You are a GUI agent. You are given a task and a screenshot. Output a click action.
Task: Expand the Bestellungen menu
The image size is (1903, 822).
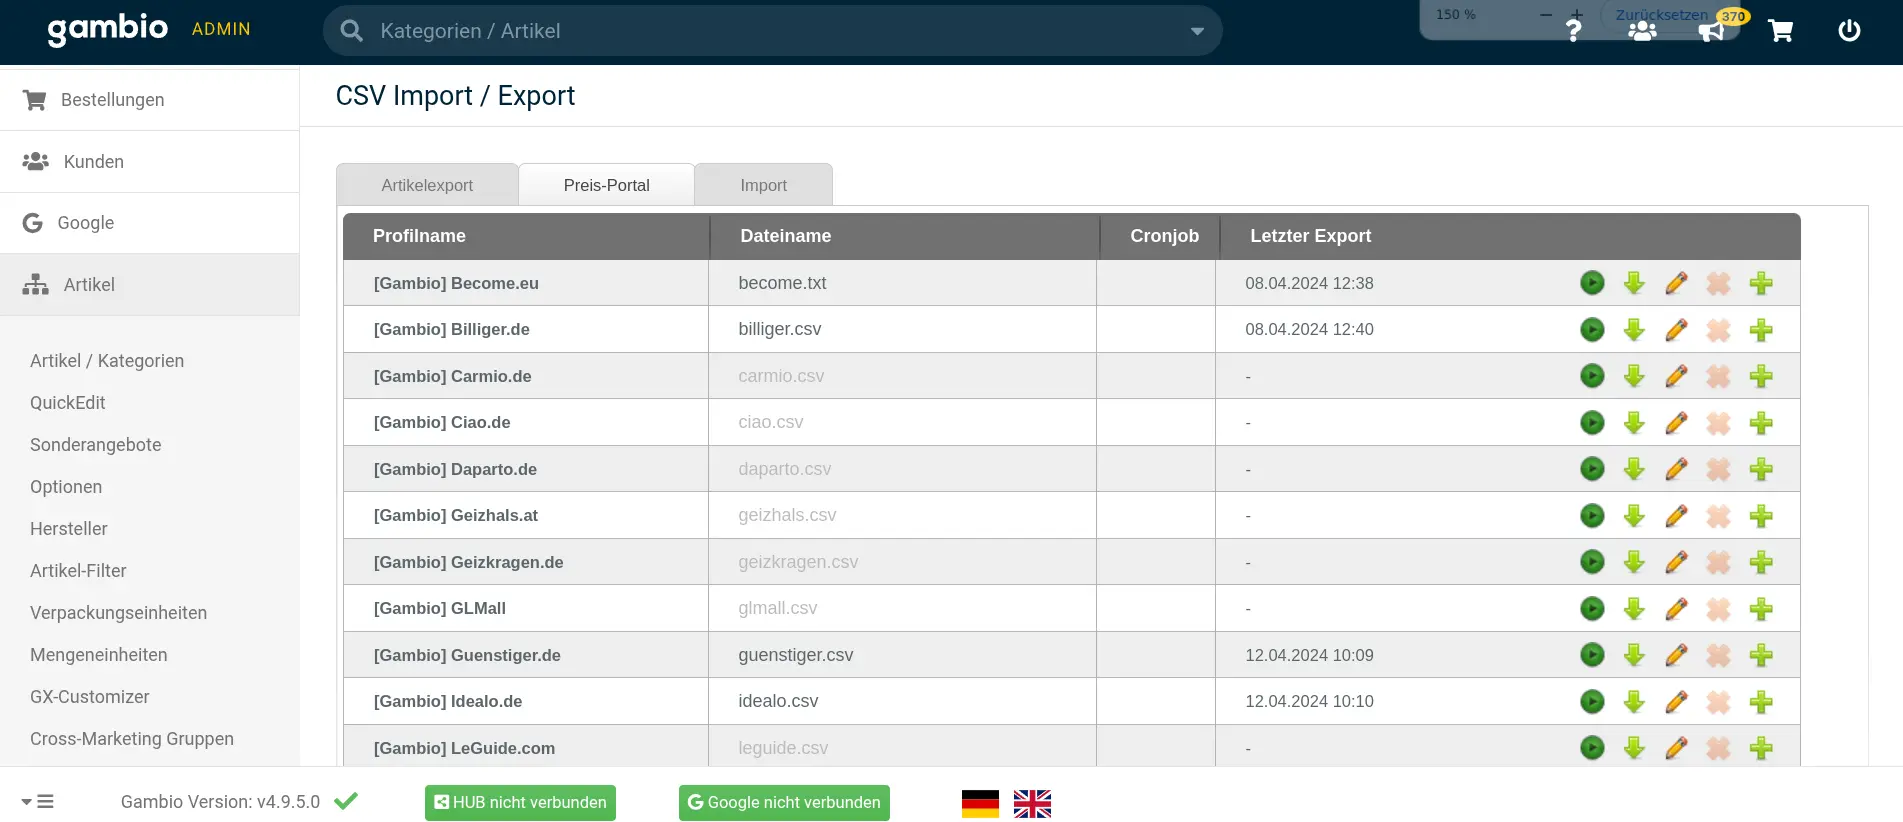(x=150, y=100)
